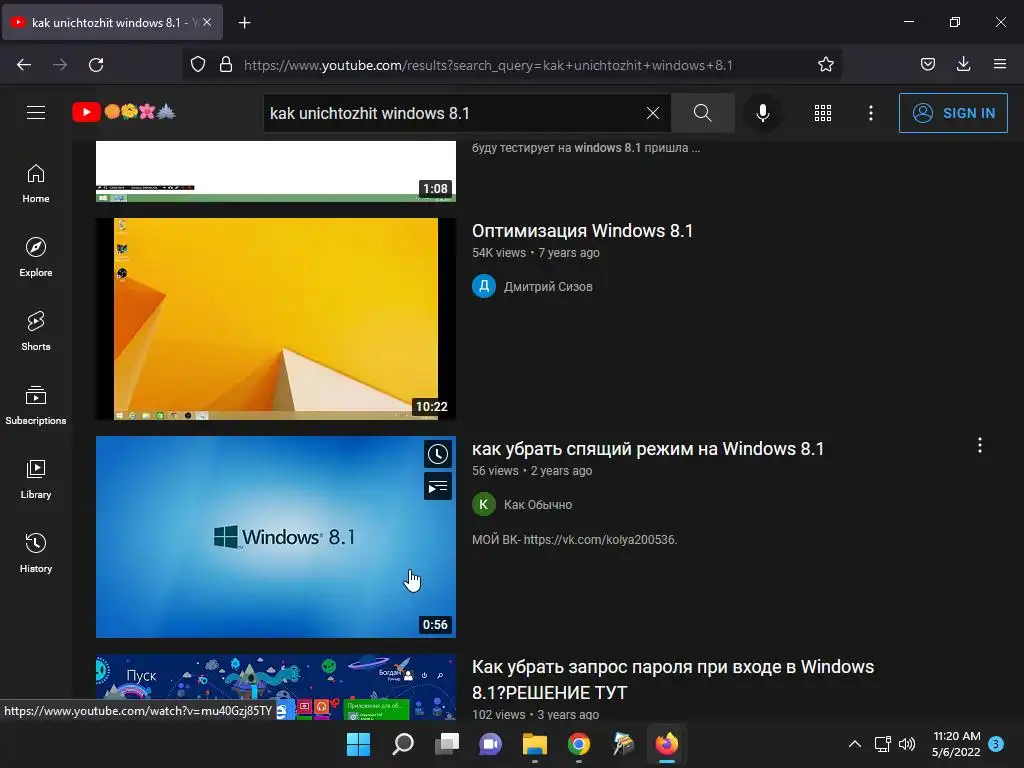Open как убрать спящий режим video title
Viewport: 1024px width, 768px height.
[648, 449]
